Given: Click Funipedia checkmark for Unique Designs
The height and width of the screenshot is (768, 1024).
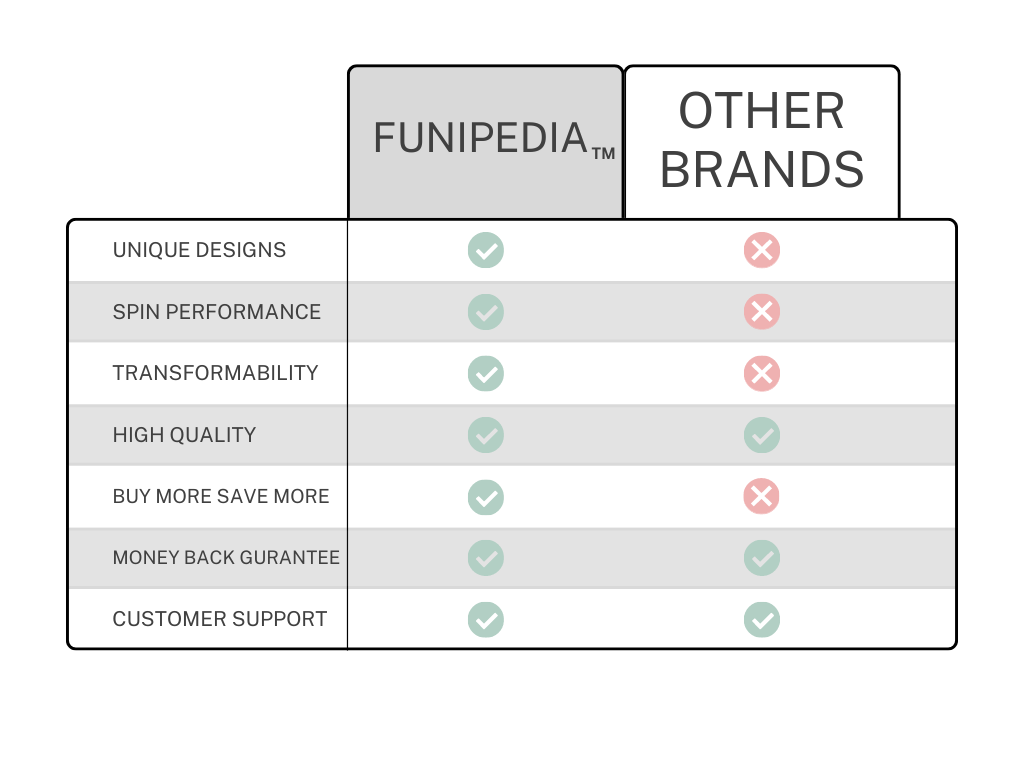Looking at the screenshot, I should (x=486, y=250).
